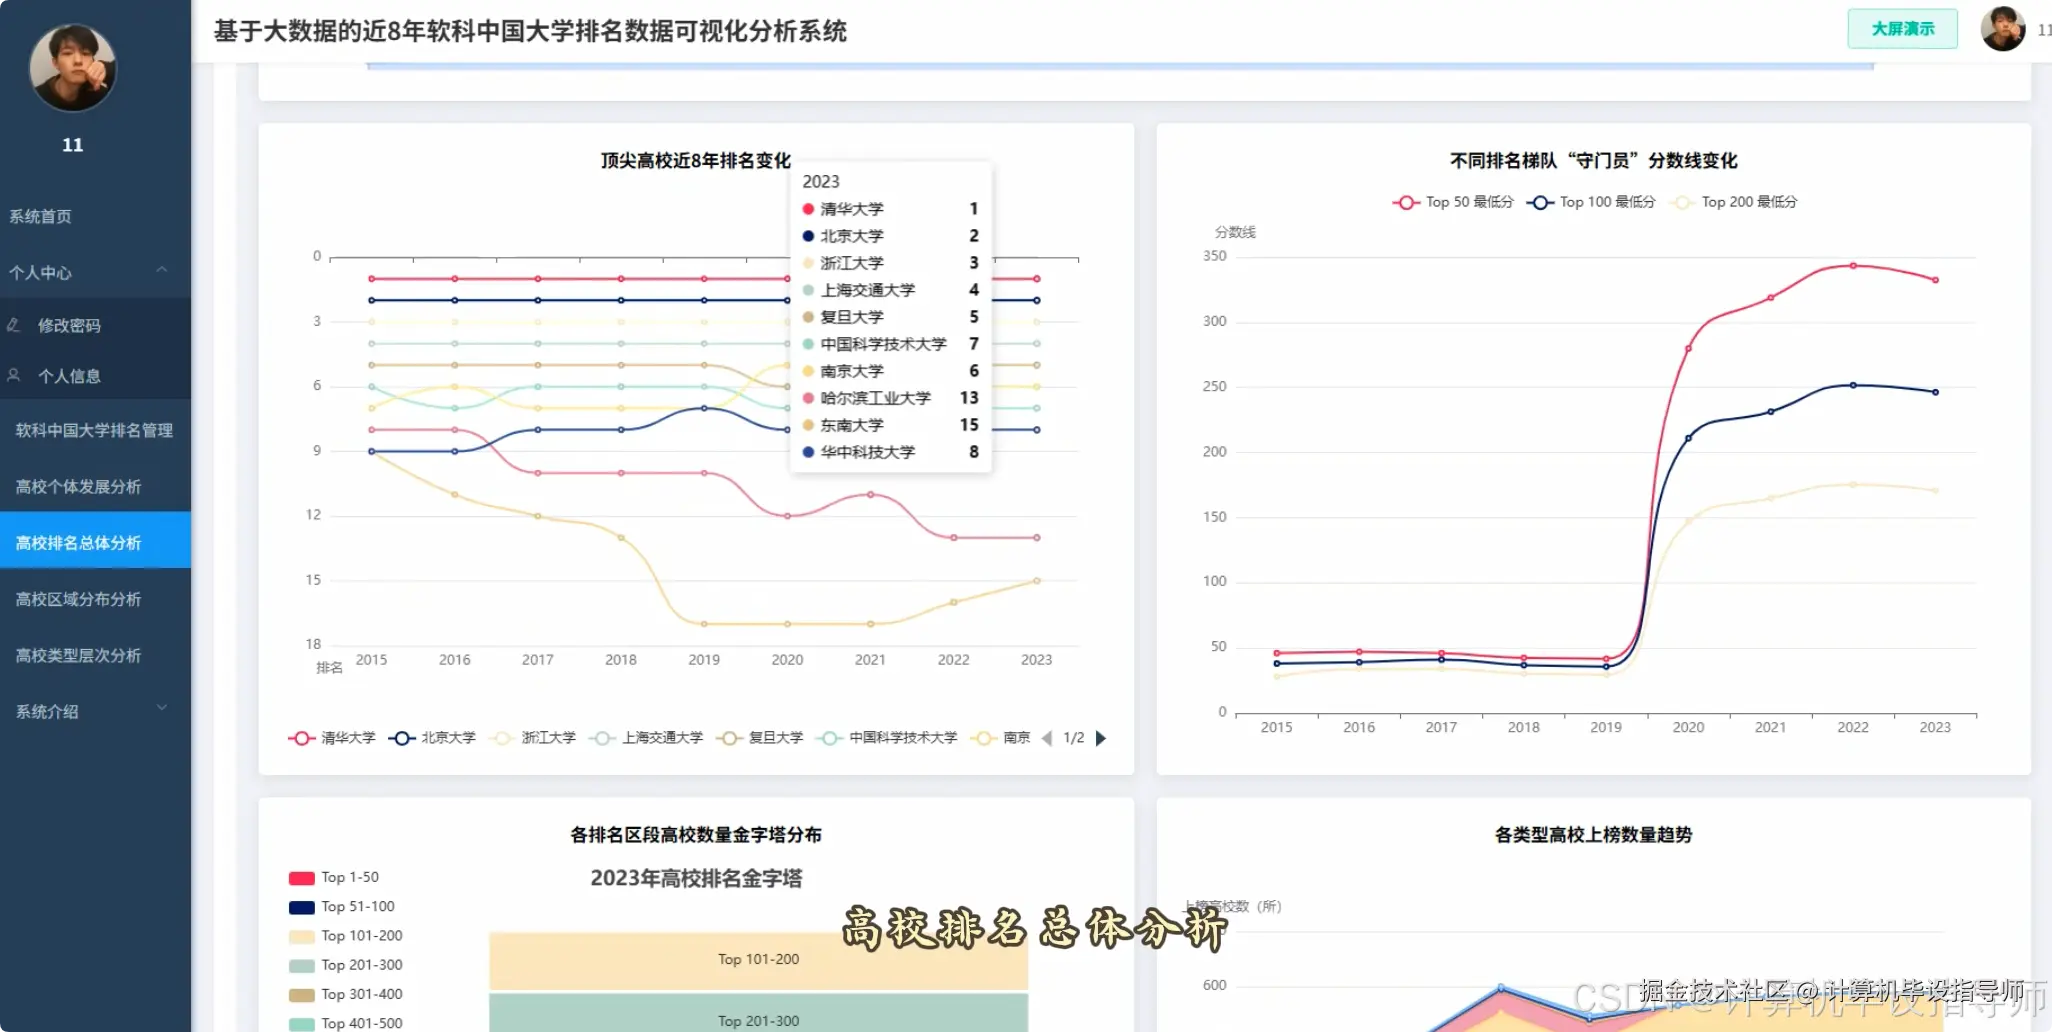This screenshot has width=2052, height=1032.
Task: Click the legend previous-page arrow in ranking chart
Action: tap(1047, 738)
